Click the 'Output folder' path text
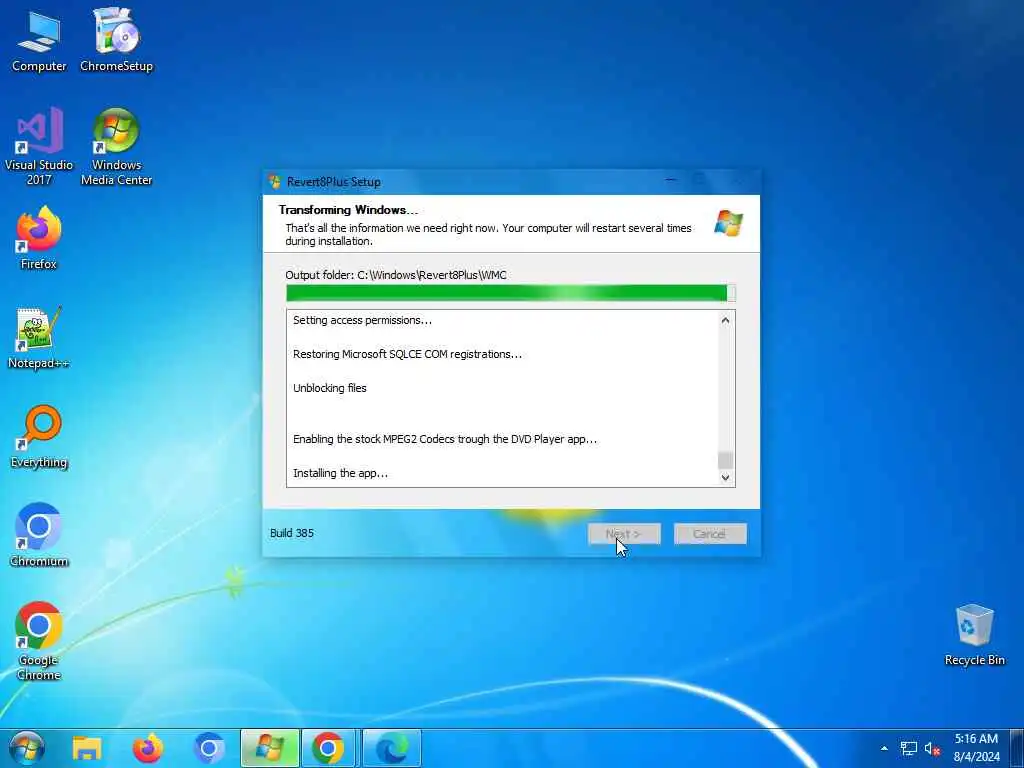This screenshot has height=768, width=1024. pos(396,275)
